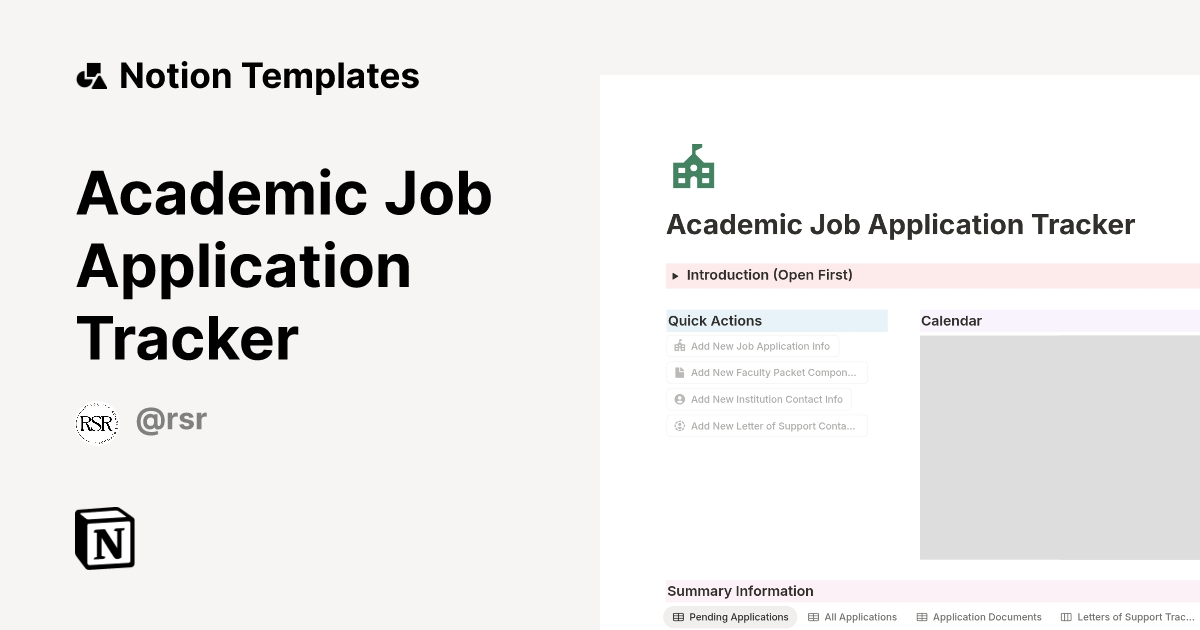This screenshot has height=630, width=1200.
Task: Open the Application Documents view
Action: [986, 617]
